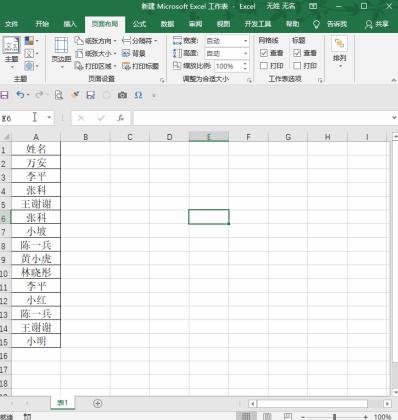398x420 pixels.
Task: Open the Data (数据) ribbon tab
Action: pyautogui.click(x=167, y=24)
